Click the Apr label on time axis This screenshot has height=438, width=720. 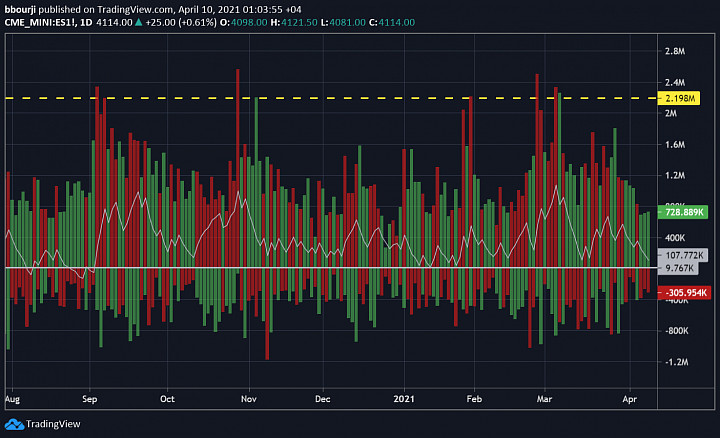point(630,399)
